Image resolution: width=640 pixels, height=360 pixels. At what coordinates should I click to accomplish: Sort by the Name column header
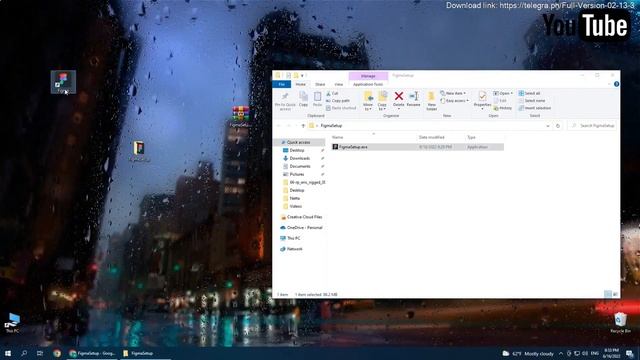tap(338, 138)
